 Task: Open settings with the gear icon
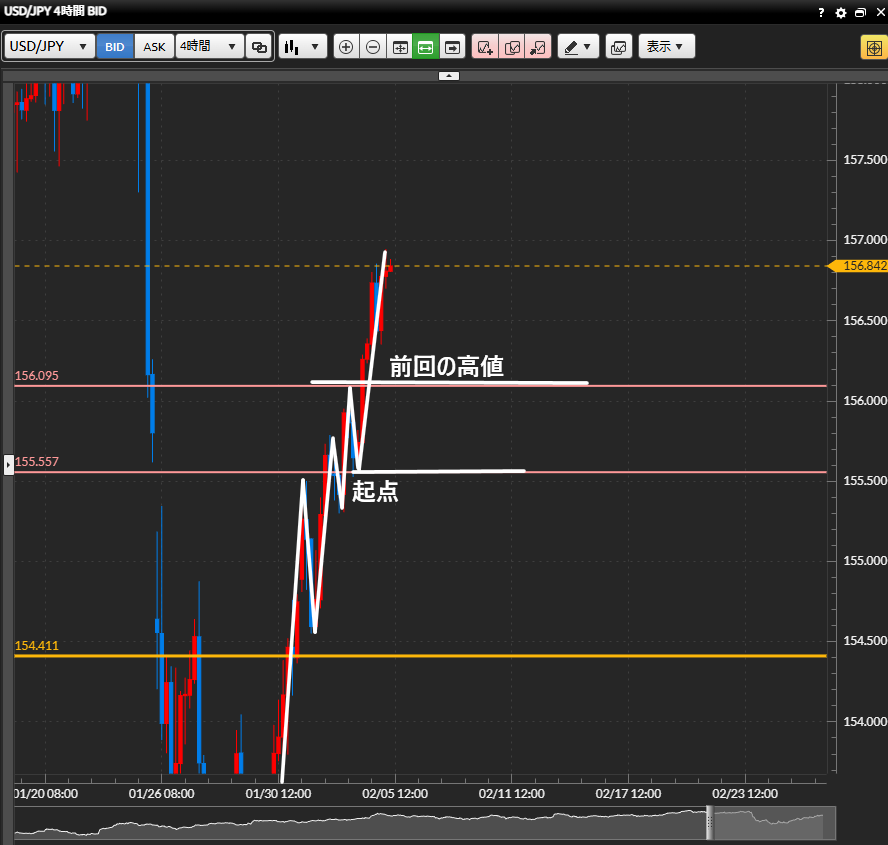point(841,12)
